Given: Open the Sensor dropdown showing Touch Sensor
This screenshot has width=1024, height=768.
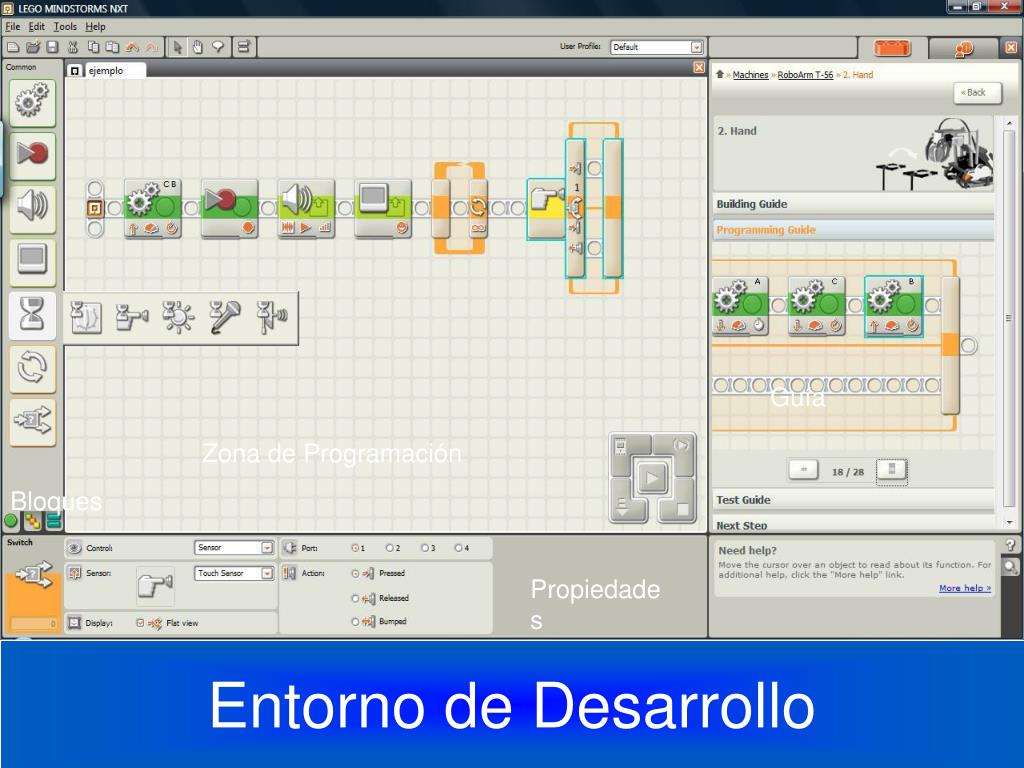Looking at the screenshot, I should coord(234,573).
